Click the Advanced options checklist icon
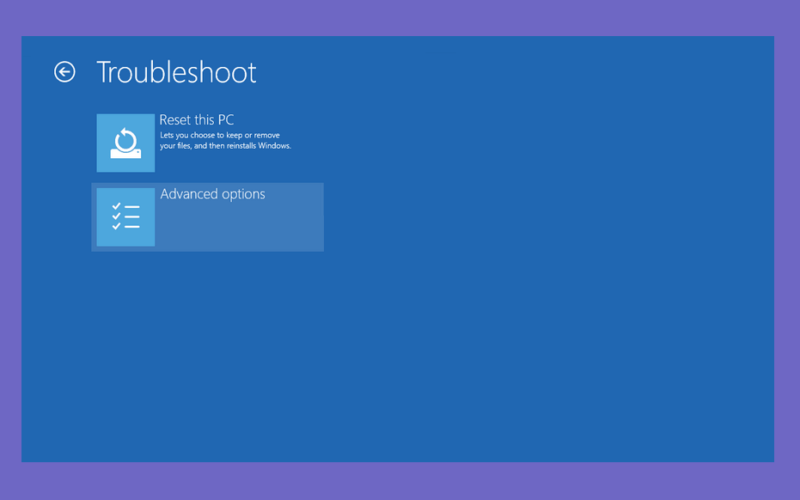 [126, 217]
